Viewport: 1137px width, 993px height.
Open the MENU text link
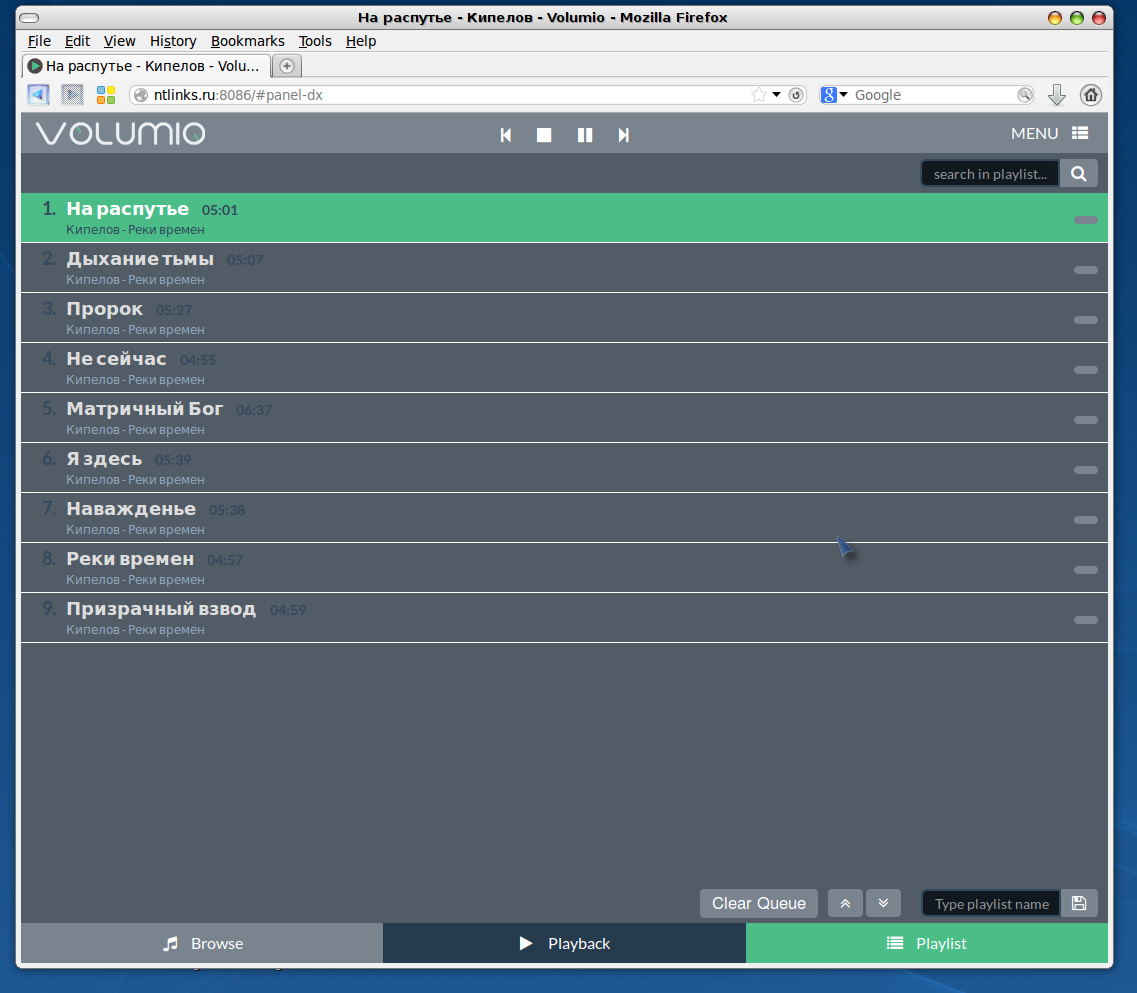click(x=1035, y=133)
